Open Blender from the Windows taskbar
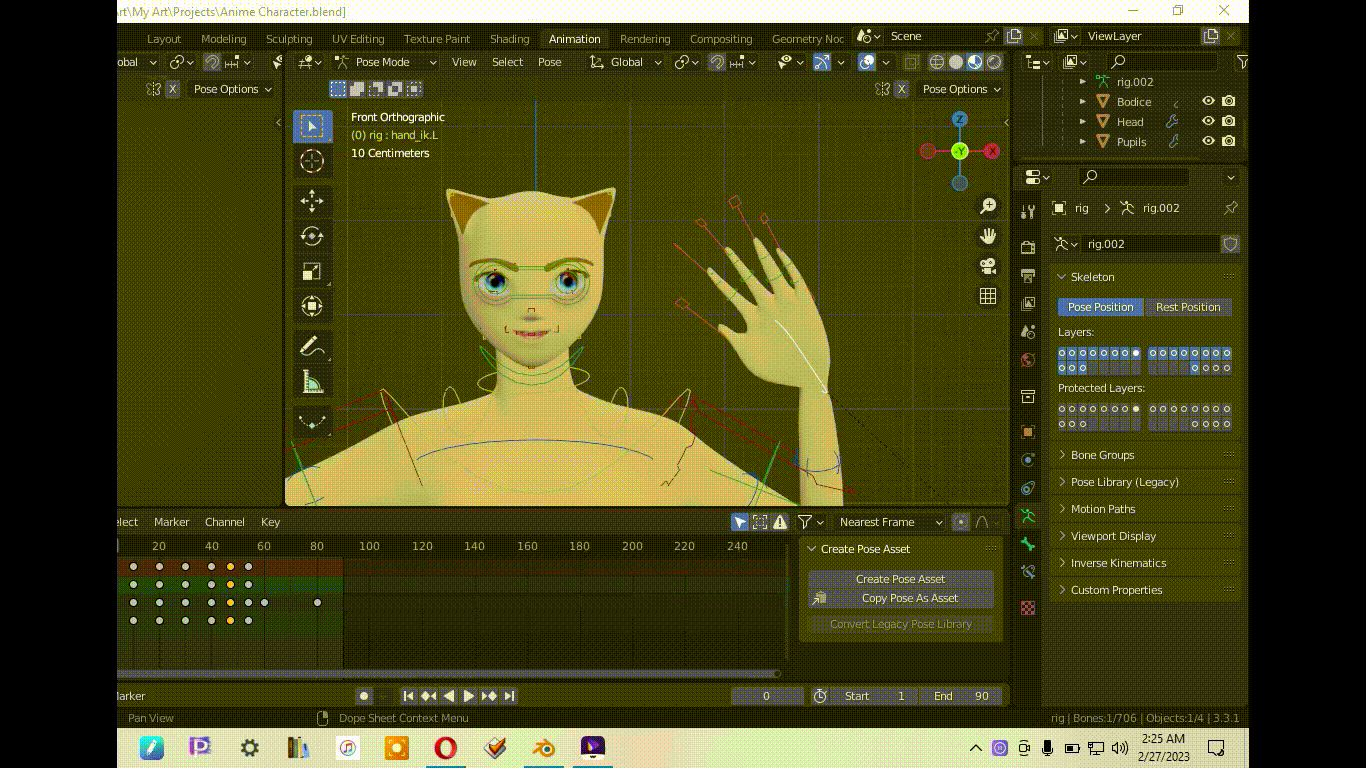 pos(543,748)
